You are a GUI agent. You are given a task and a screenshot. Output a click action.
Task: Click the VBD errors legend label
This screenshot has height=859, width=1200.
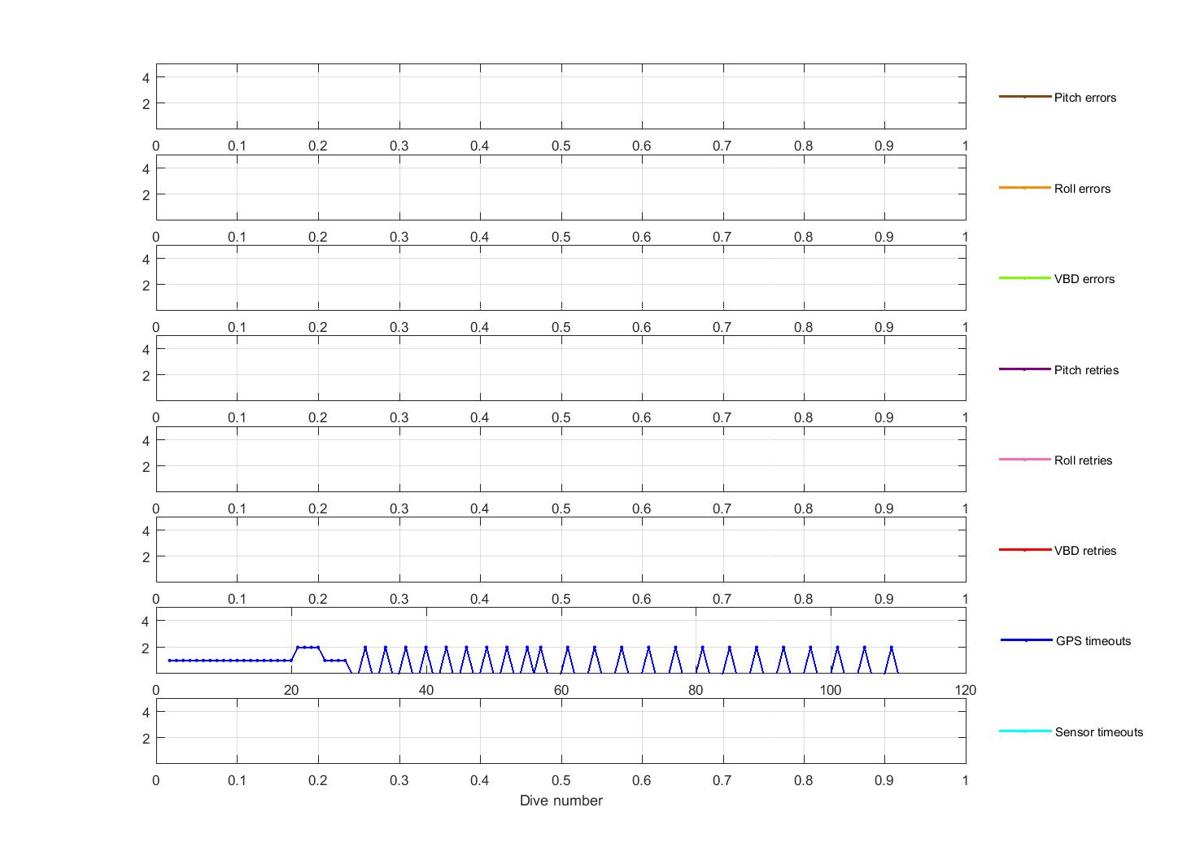(x=1084, y=279)
